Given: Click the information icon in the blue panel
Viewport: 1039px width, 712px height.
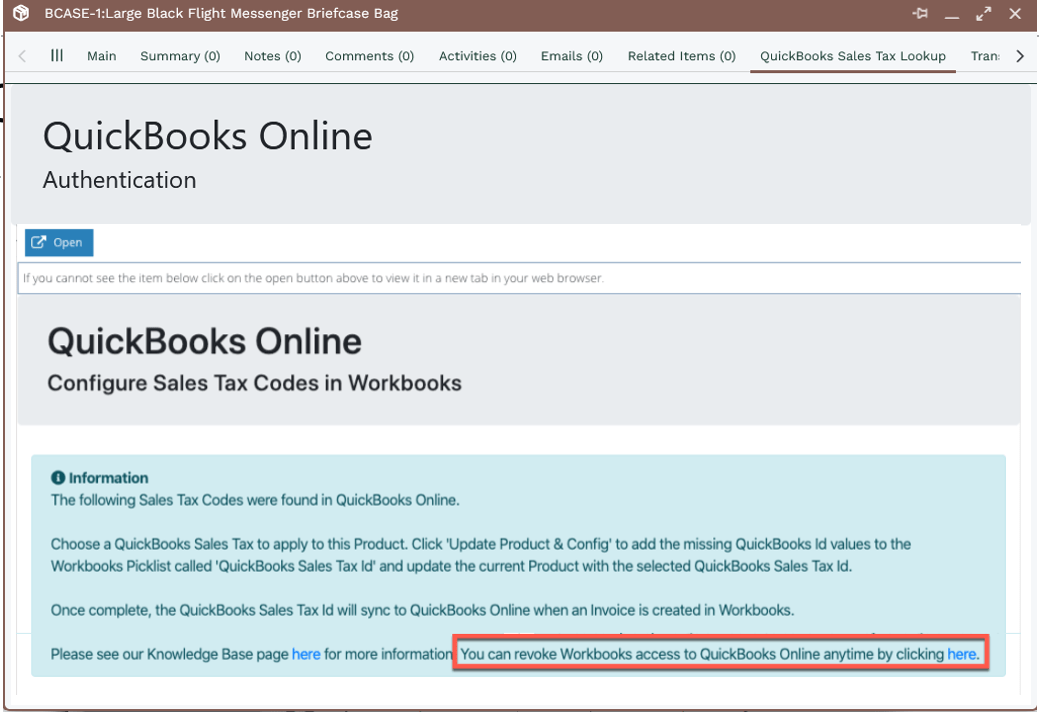Looking at the screenshot, I should (x=58, y=478).
